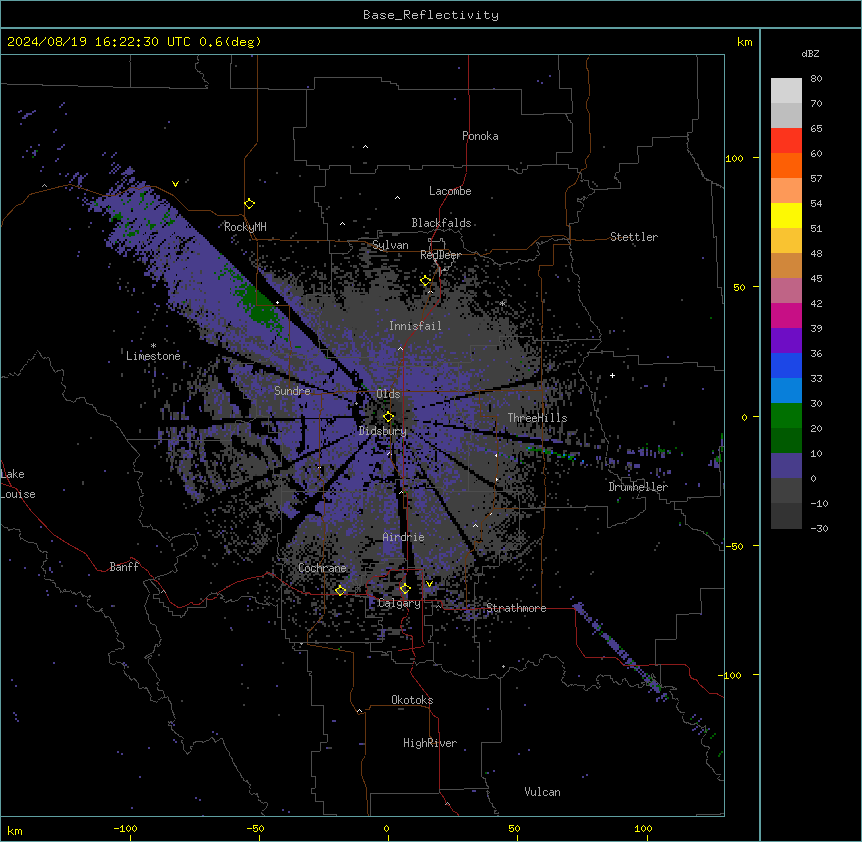The width and height of the screenshot is (862, 842).
Task: Click the Banff town label
Action: [124, 567]
